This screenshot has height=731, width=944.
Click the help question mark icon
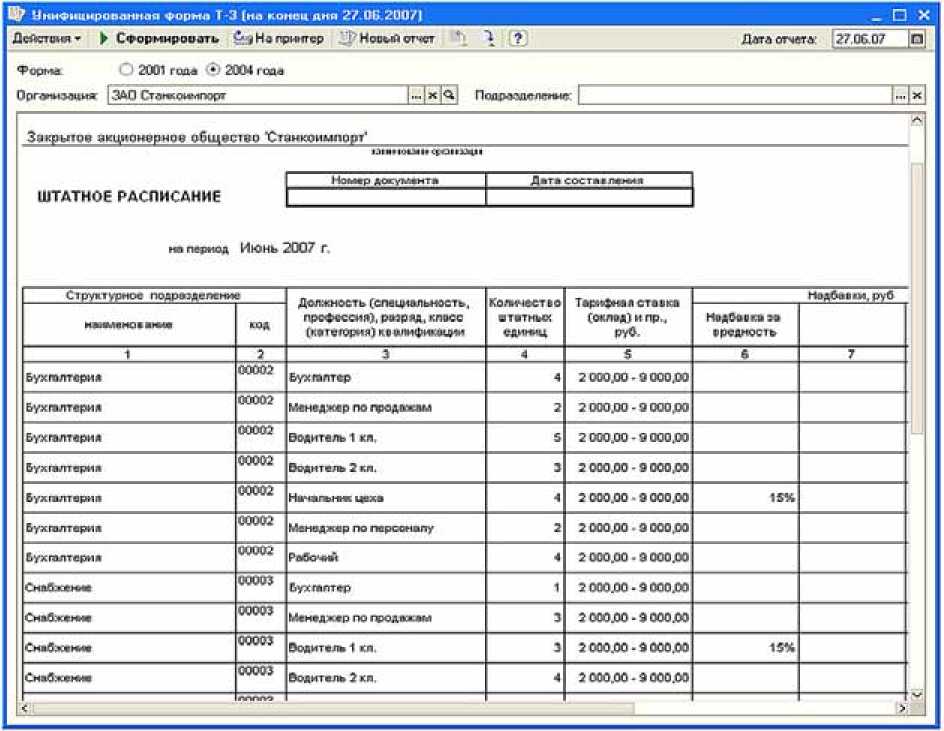pyautogui.click(x=518, y=39)
